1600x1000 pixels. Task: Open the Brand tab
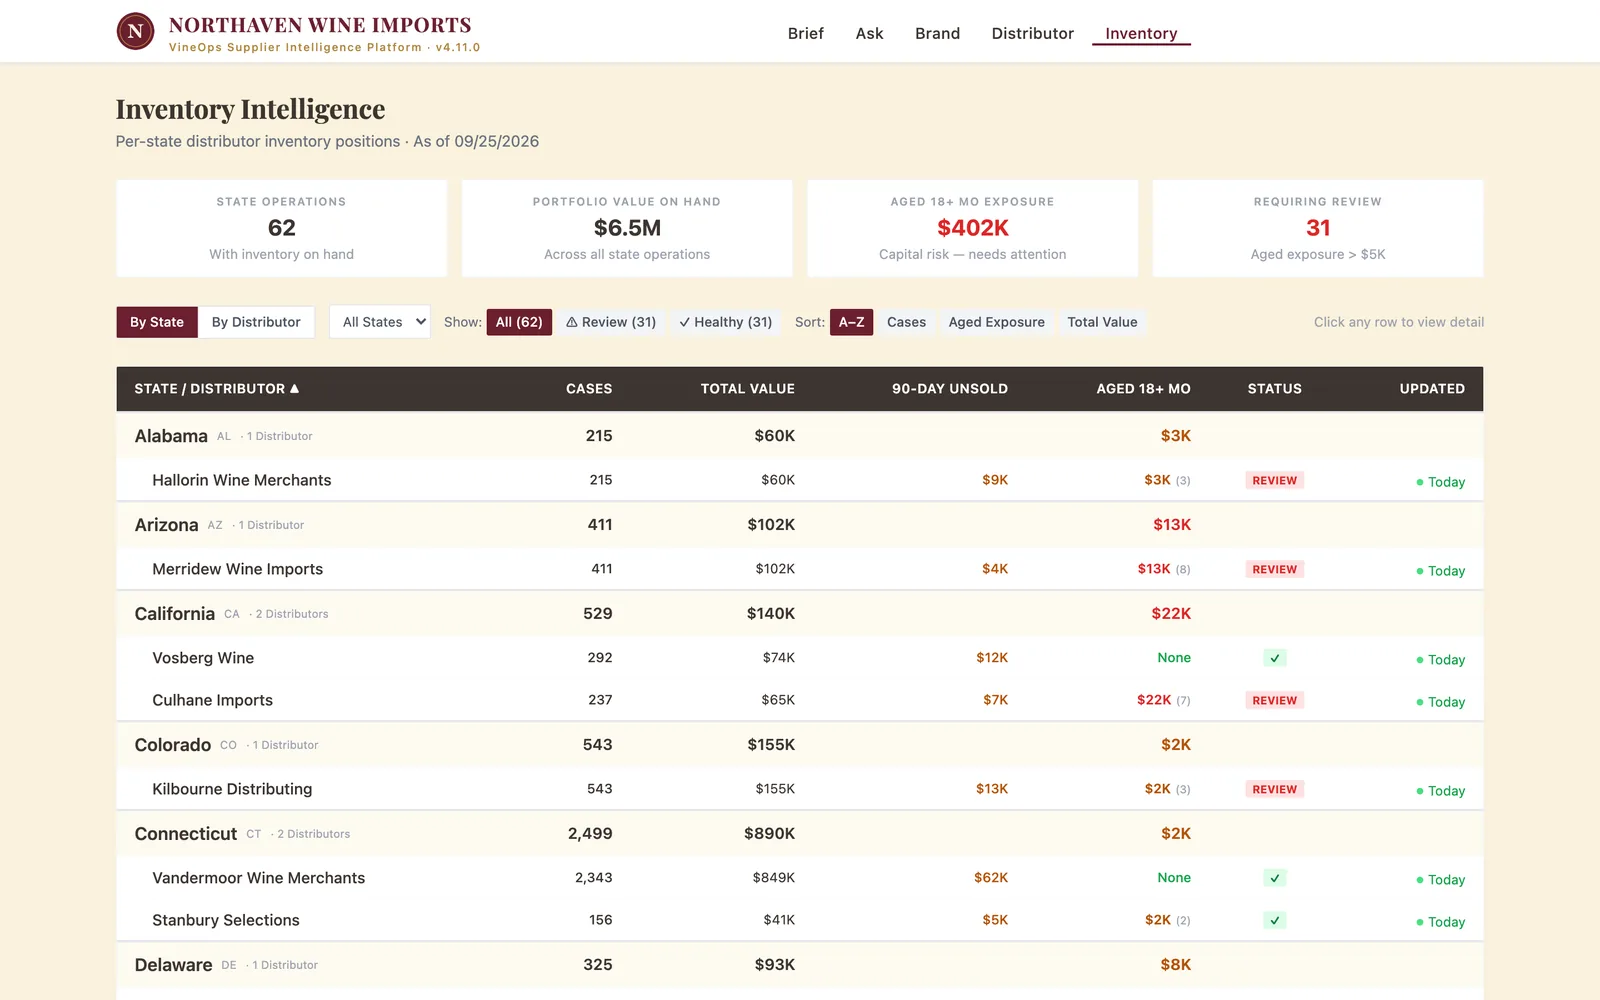coord(937,33)
